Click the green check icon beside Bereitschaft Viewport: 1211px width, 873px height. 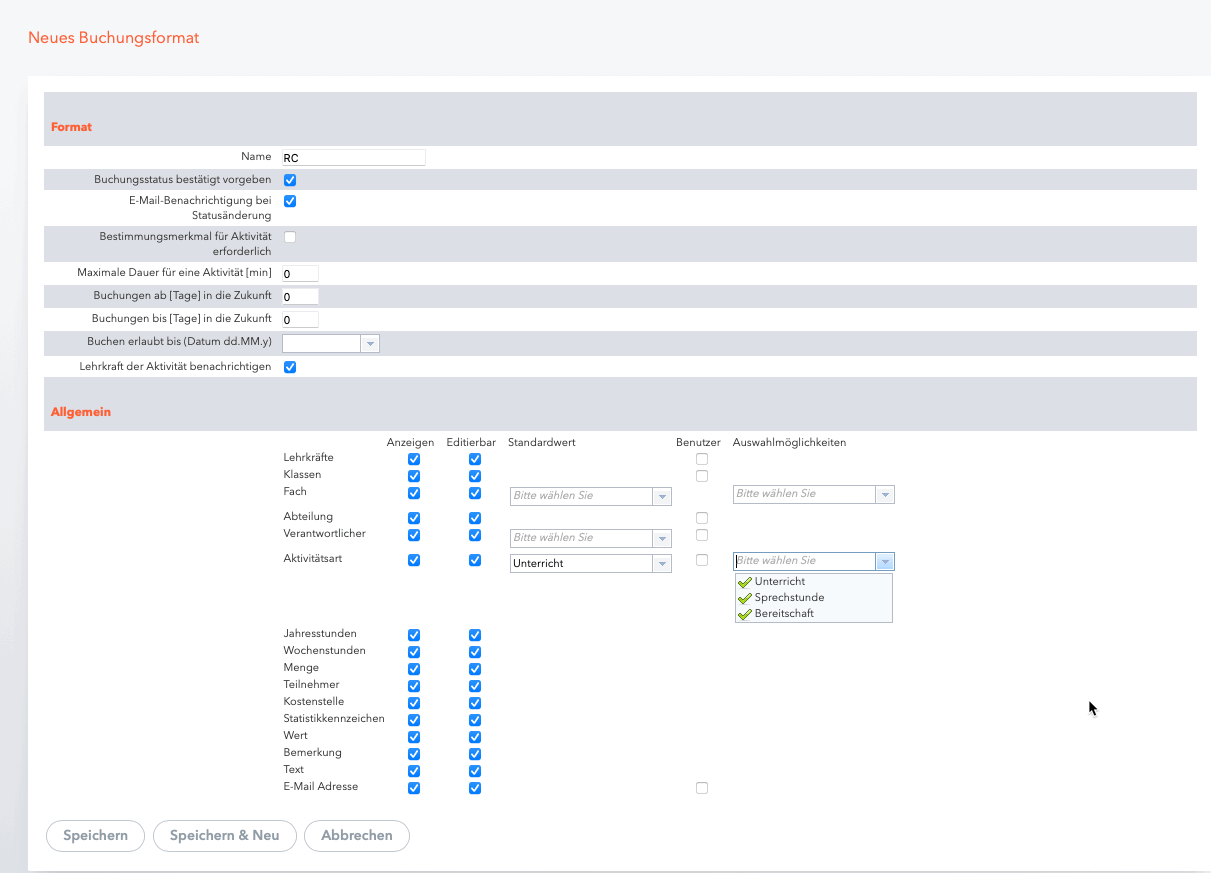point(744,614)
